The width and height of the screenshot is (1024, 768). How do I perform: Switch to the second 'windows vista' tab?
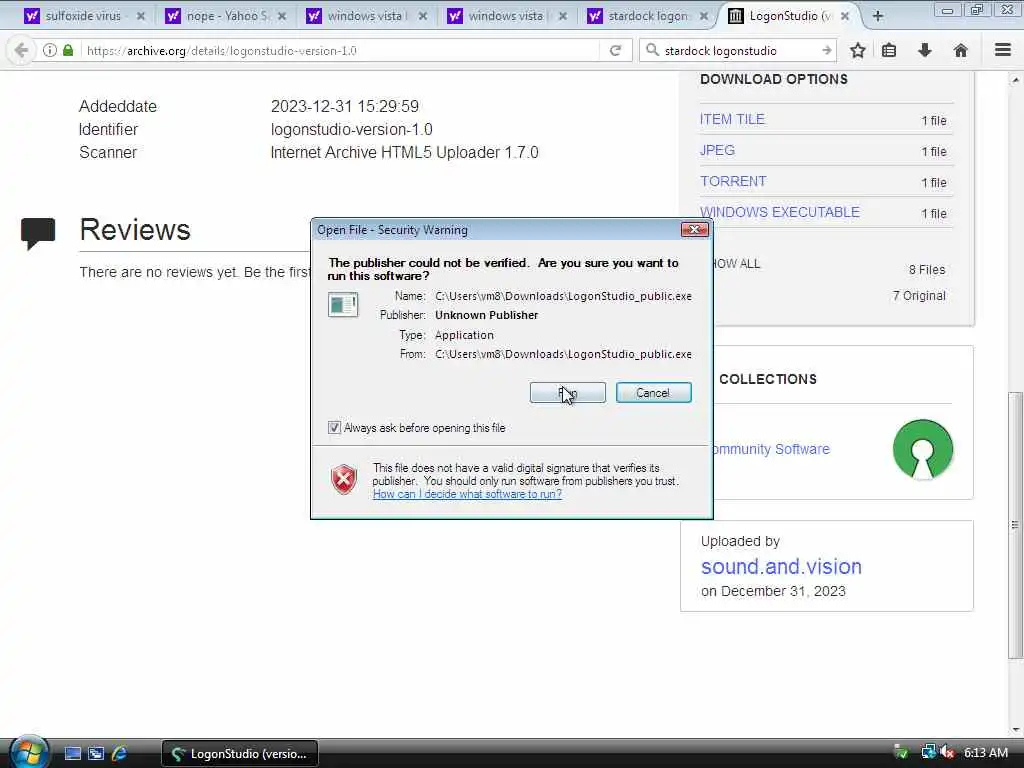click(507, 16)
